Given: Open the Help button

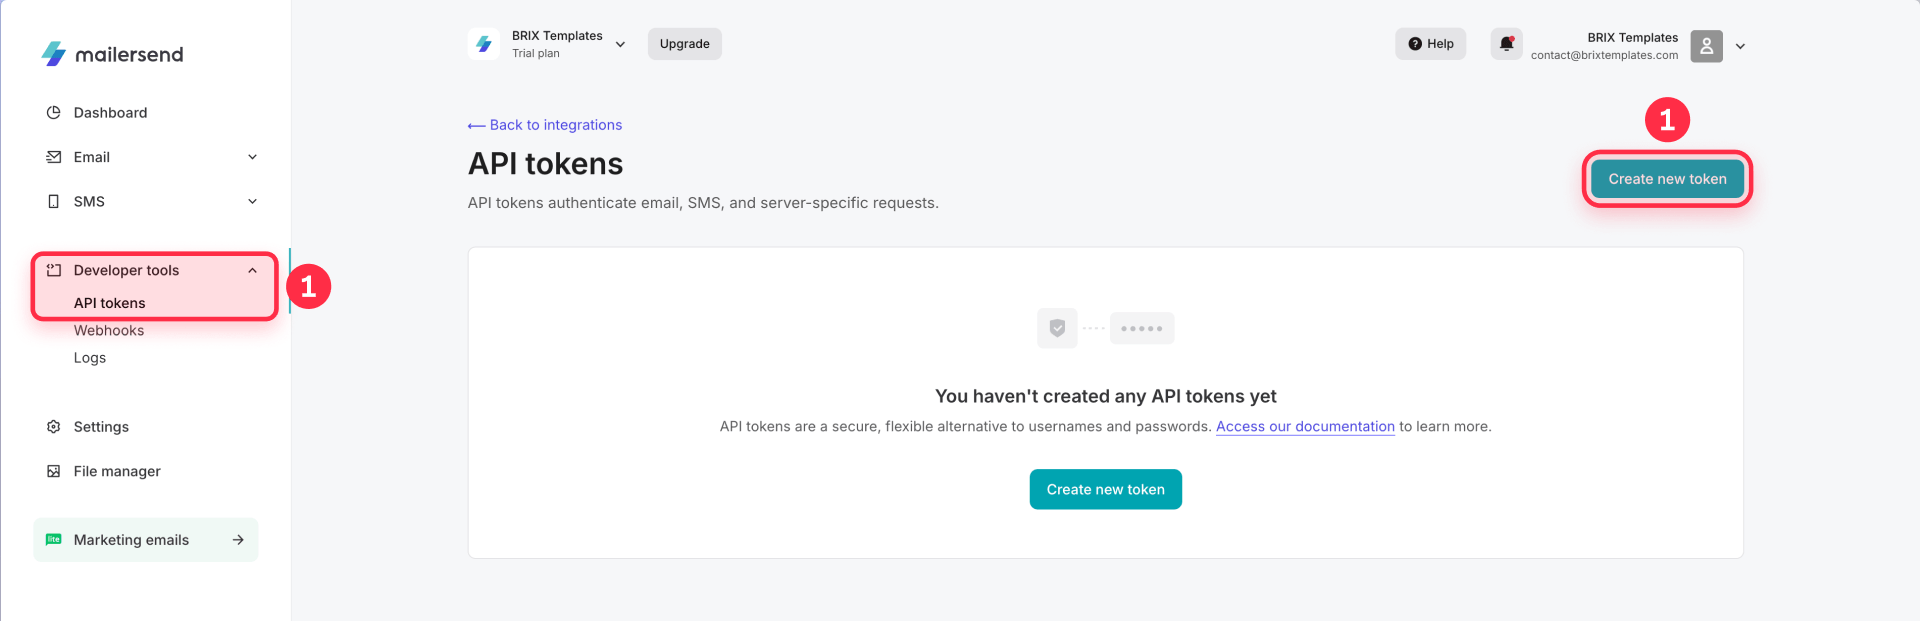Looking at the screenshot, I should [1431, 44].
